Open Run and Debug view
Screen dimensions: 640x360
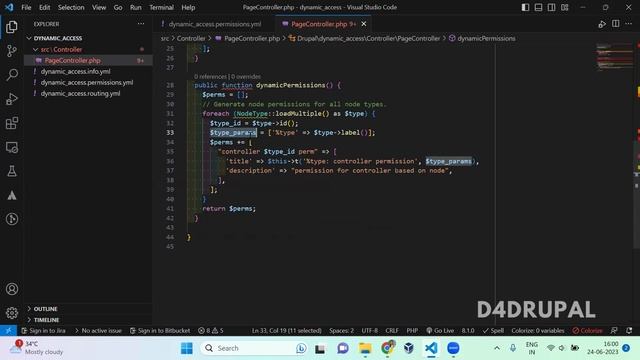click(12, 99)
